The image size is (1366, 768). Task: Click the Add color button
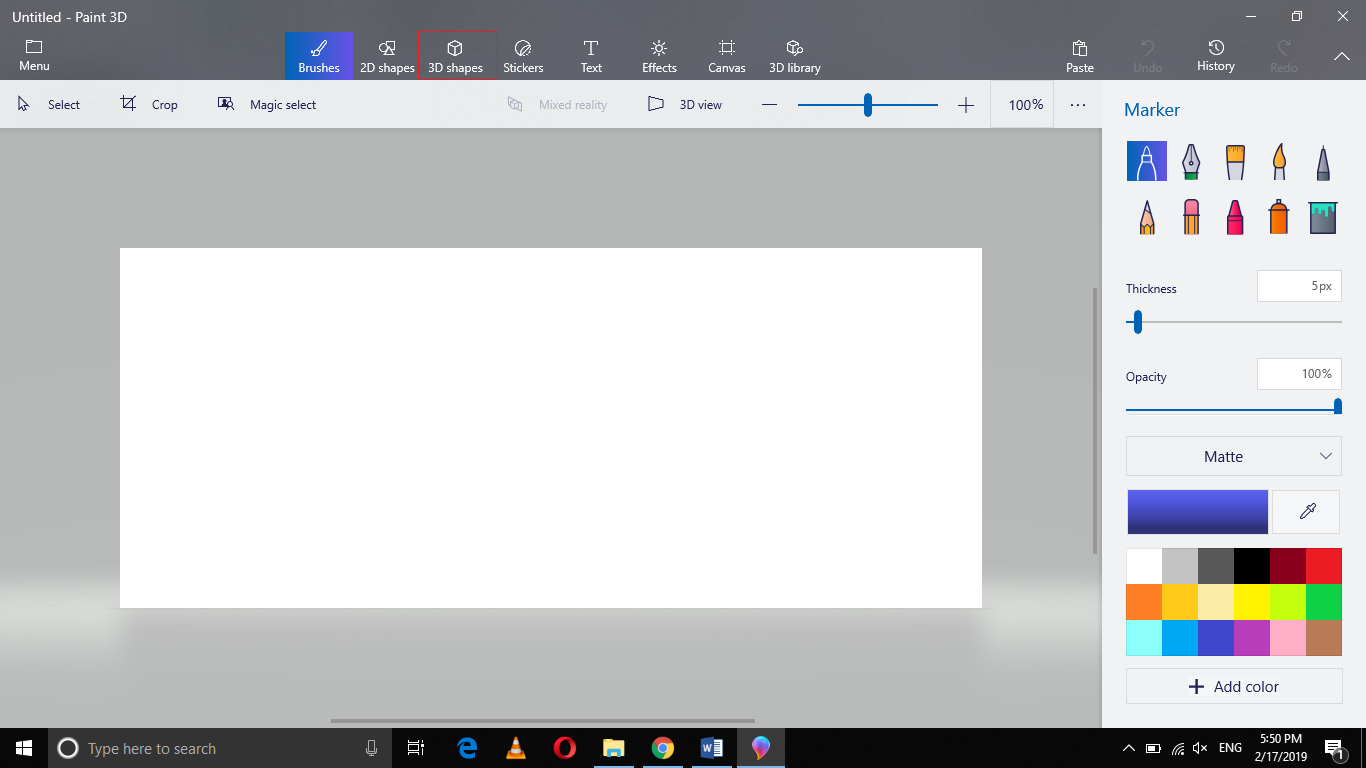pos(1233,686)
